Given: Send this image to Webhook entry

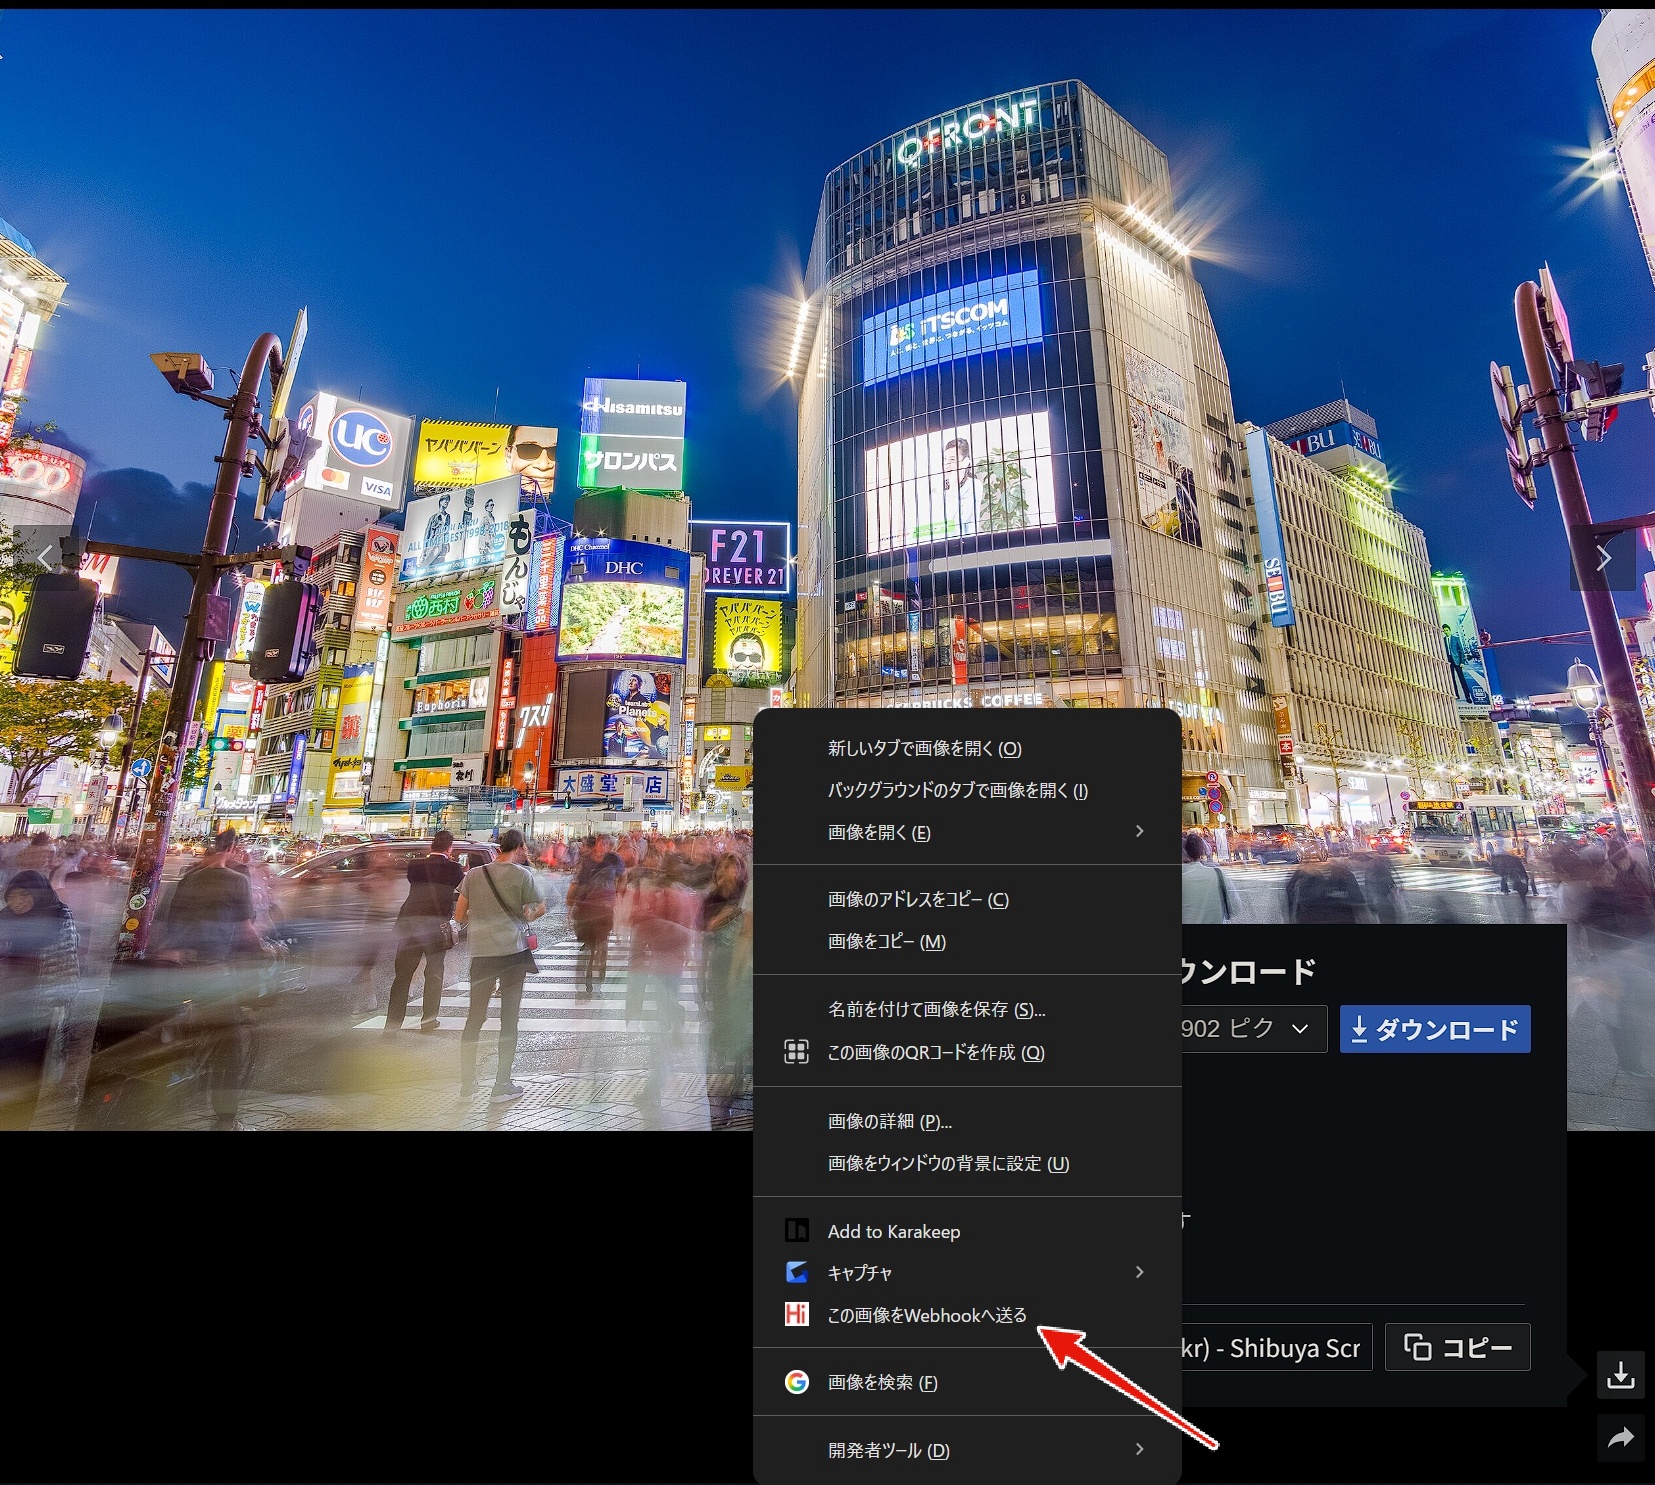Looking at the screenshot, I should pyautogui.click(x=967, y=1315).
